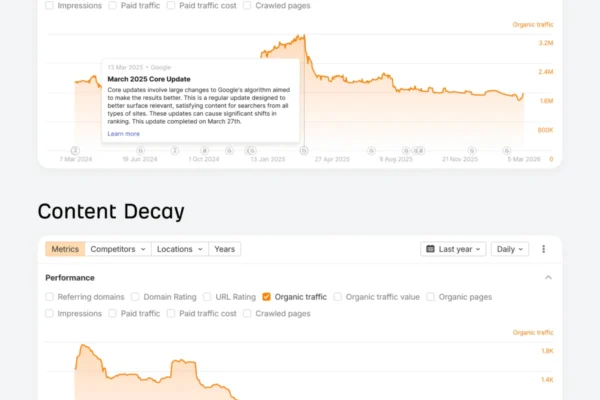This screenshot has width=600, height=400.
Task: Tick Crawled pages under Content Decay
Action: click(x=249, y=313)
